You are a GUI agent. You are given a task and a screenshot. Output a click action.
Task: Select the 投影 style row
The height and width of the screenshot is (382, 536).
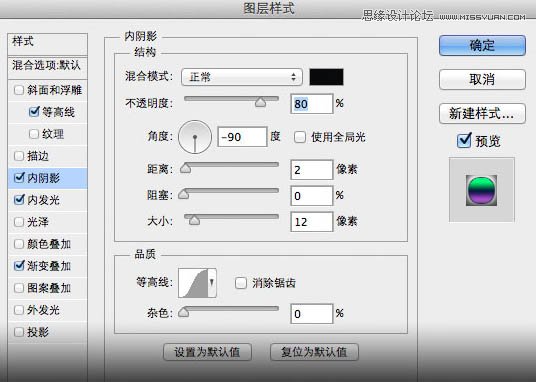(x=48, y=332)
